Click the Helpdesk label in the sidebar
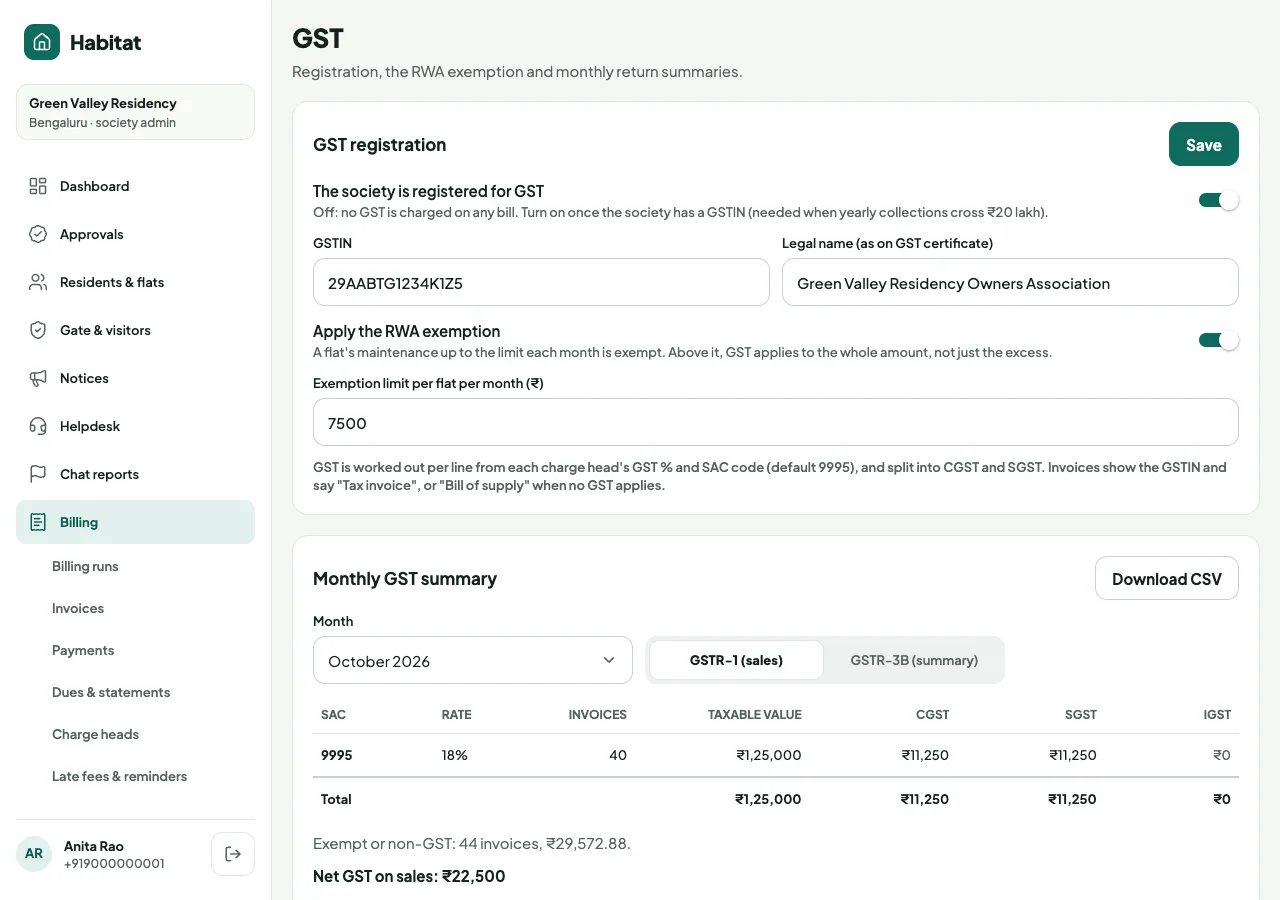The width and height of the screenshot is (1280, 900). tap(90, 426)
